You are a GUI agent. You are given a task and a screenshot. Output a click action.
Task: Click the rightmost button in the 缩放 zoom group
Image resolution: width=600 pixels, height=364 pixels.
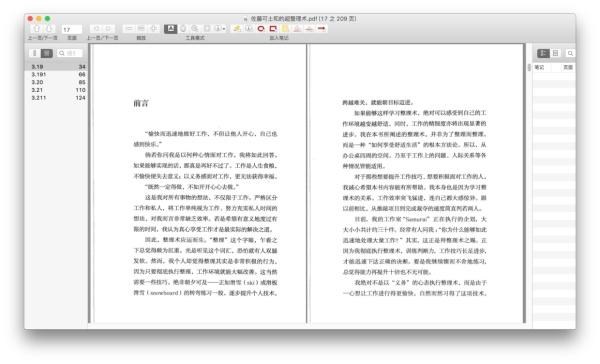[x=153, y=29]
